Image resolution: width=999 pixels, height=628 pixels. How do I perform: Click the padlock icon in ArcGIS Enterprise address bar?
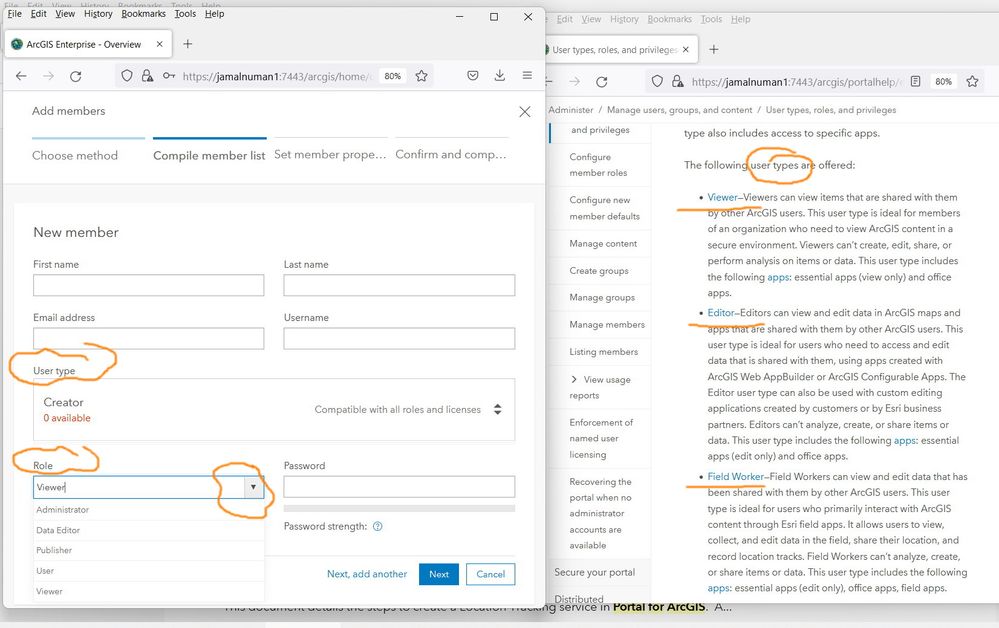point(147,76)
